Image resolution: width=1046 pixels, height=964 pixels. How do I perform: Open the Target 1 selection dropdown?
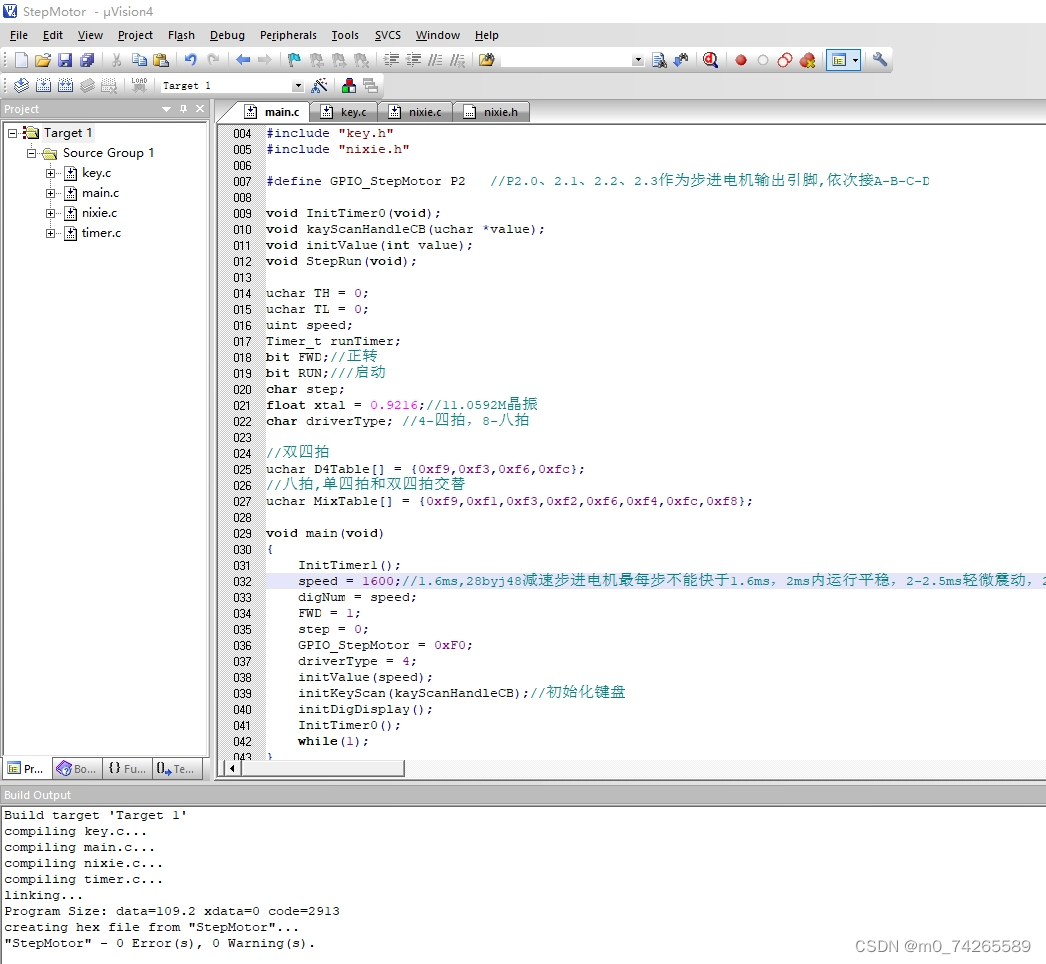[298, 86]
